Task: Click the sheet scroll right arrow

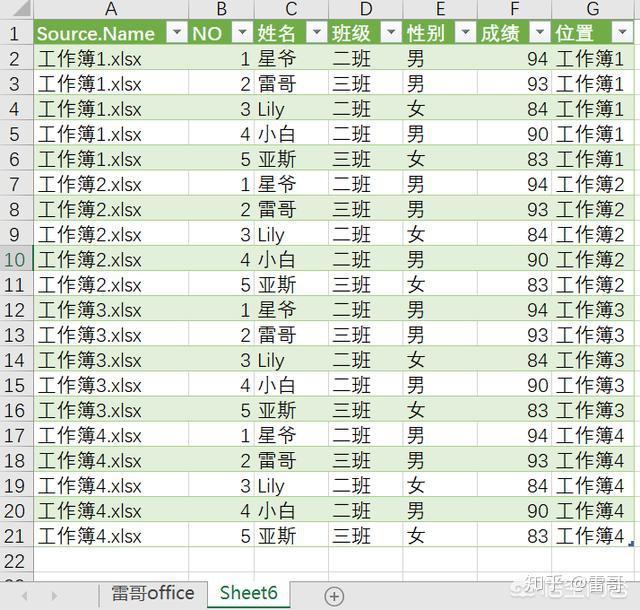Action: (54, 596)
